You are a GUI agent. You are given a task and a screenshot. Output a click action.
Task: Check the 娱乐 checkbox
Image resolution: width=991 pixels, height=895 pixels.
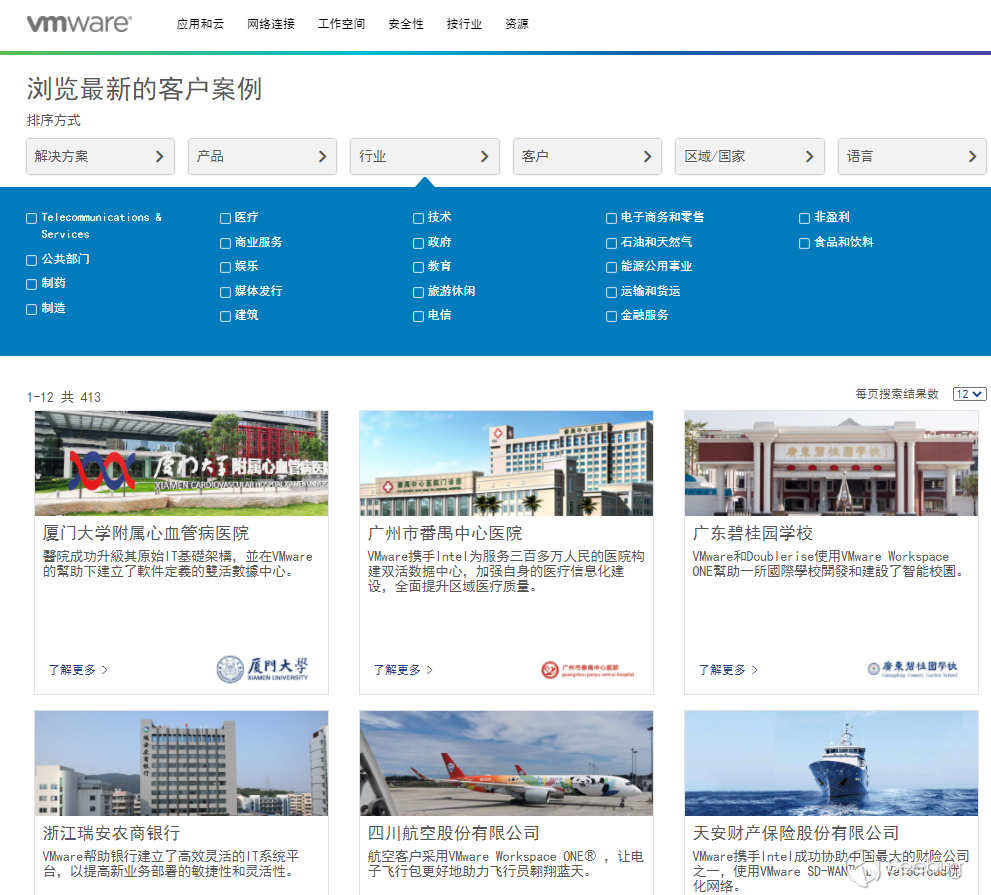[x=225, y=267]
